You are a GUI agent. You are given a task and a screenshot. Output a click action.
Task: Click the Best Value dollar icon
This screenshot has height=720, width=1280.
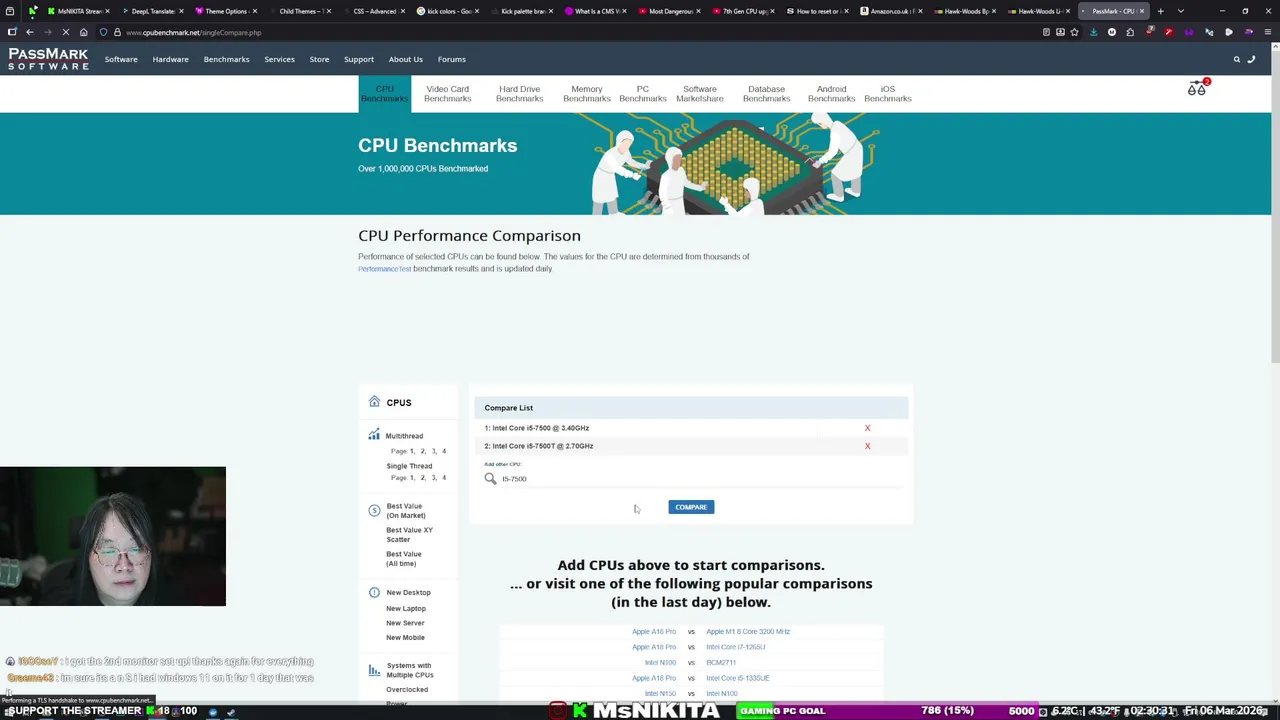click(x=374, y=510)
